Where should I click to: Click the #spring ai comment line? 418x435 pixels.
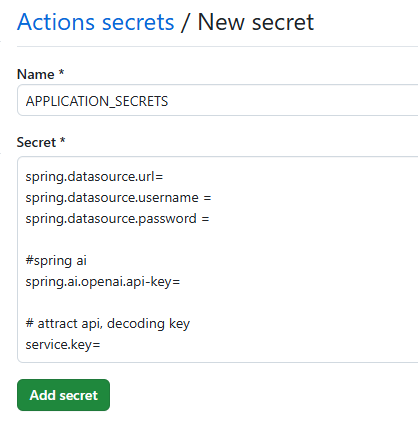tap(56, 261)
